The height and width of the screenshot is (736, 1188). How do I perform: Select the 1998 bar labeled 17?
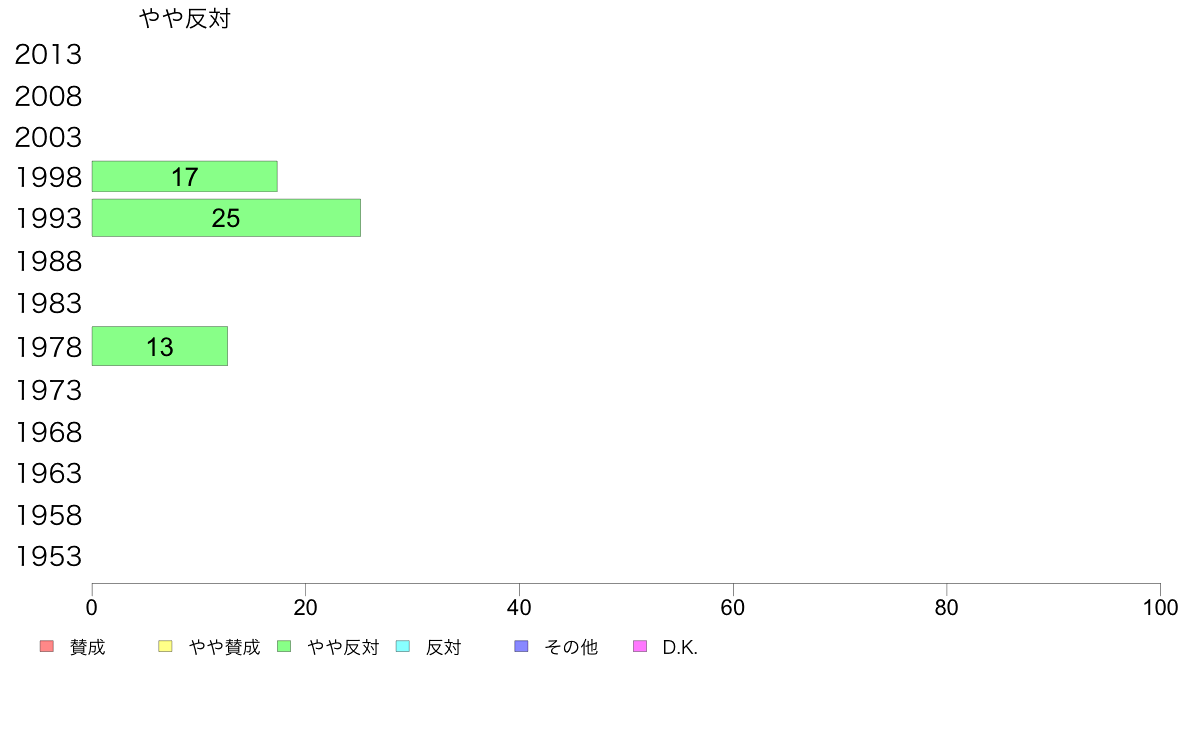[185, 177]
